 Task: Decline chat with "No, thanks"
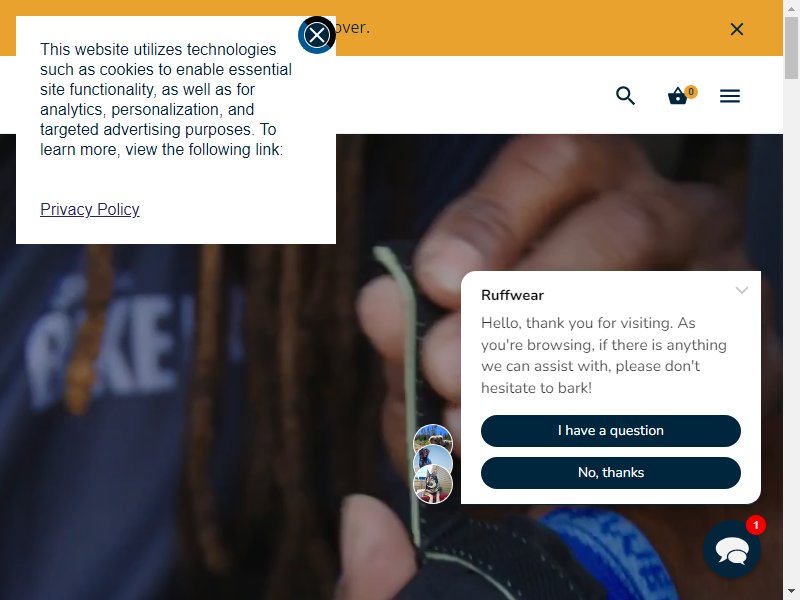[611, 472]
